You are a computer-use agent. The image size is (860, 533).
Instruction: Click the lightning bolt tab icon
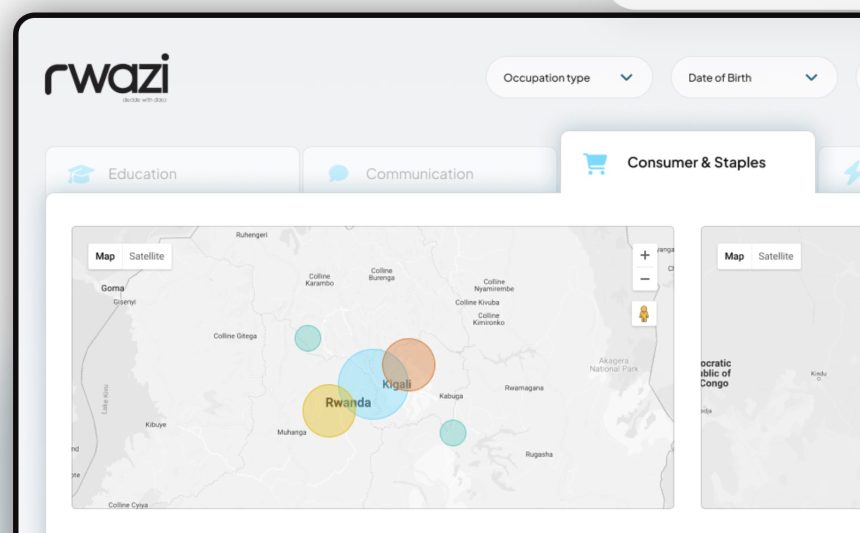point(852,173)
